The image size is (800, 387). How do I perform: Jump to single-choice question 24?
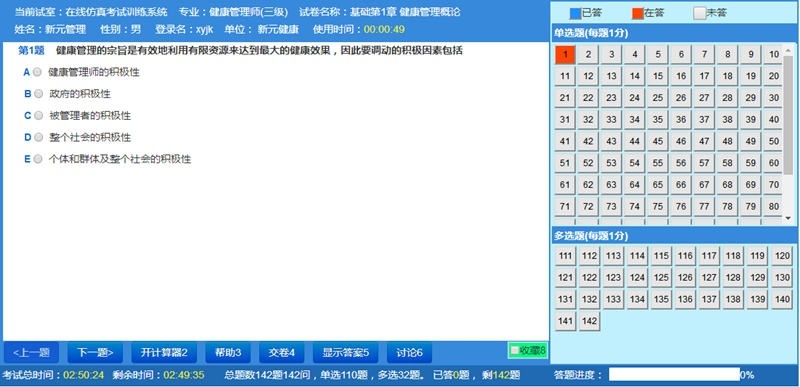pyautogui.click(x=635, y=98)
